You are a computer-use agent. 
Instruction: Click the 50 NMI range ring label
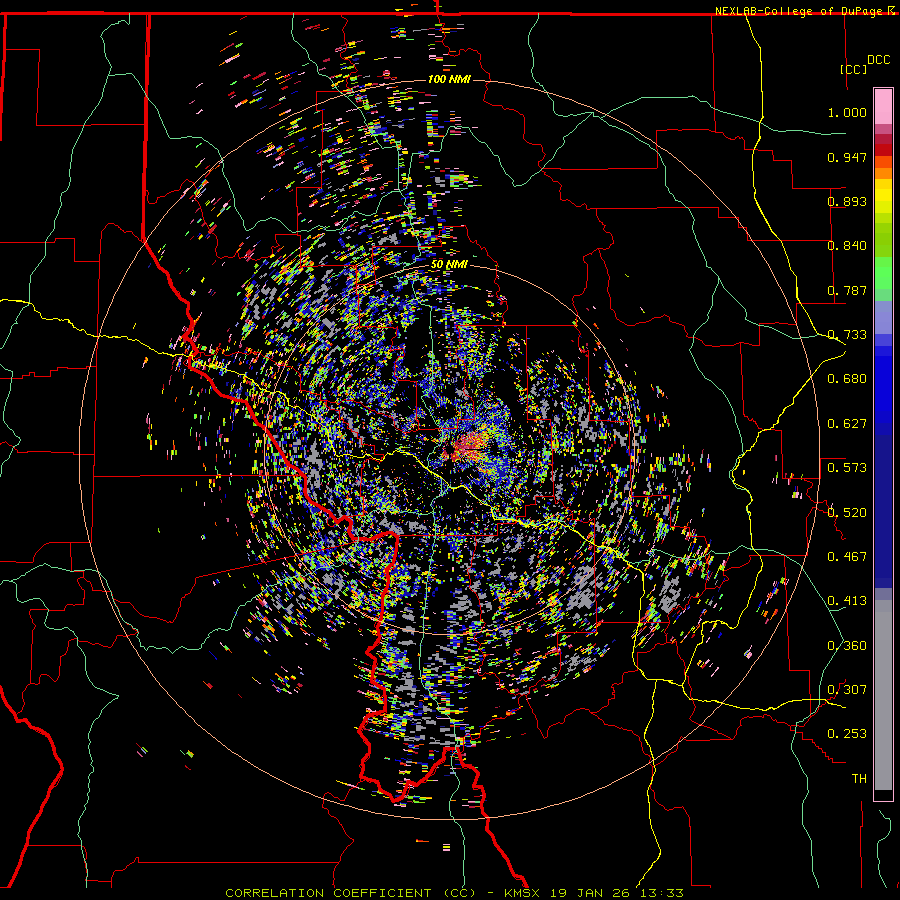coord(449,264)
